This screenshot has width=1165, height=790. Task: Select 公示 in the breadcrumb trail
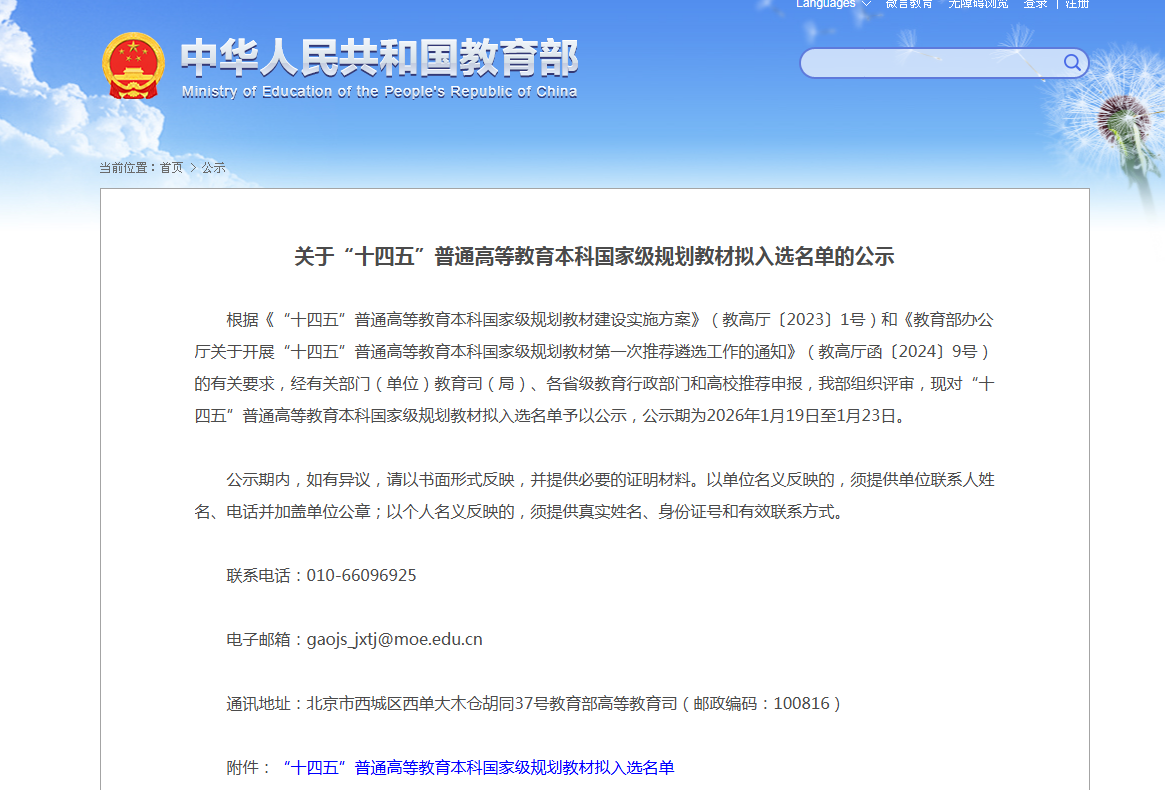coord(214,168)
